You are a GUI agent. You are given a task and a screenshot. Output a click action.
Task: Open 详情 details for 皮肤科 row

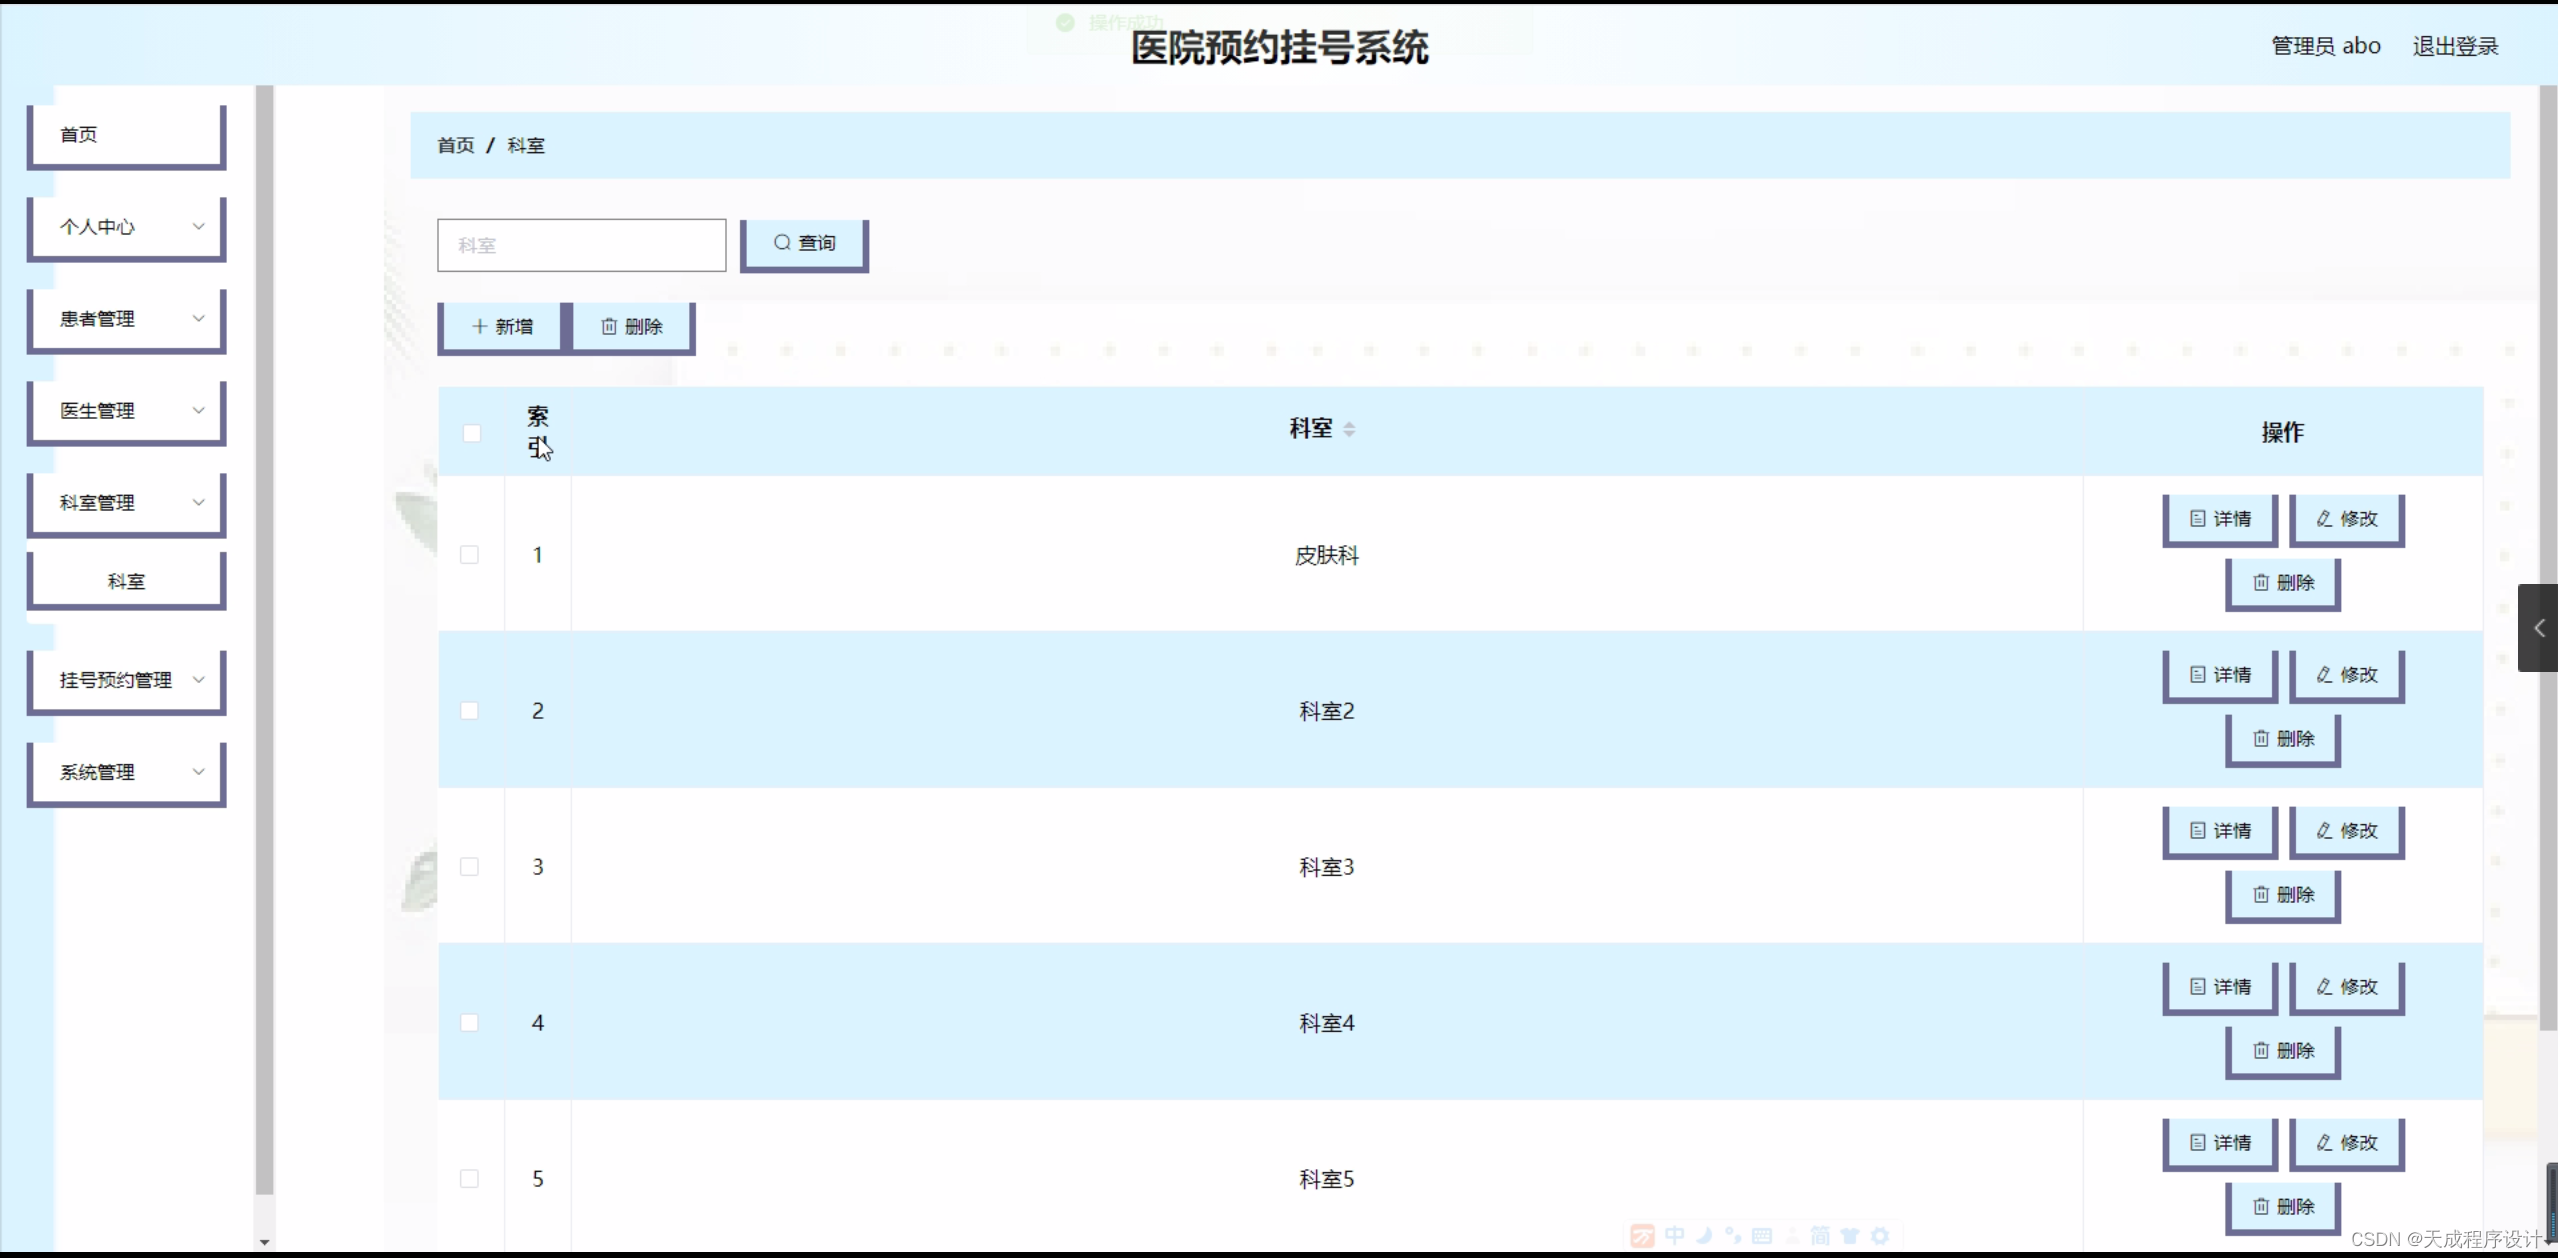[x=2219, y=519]
